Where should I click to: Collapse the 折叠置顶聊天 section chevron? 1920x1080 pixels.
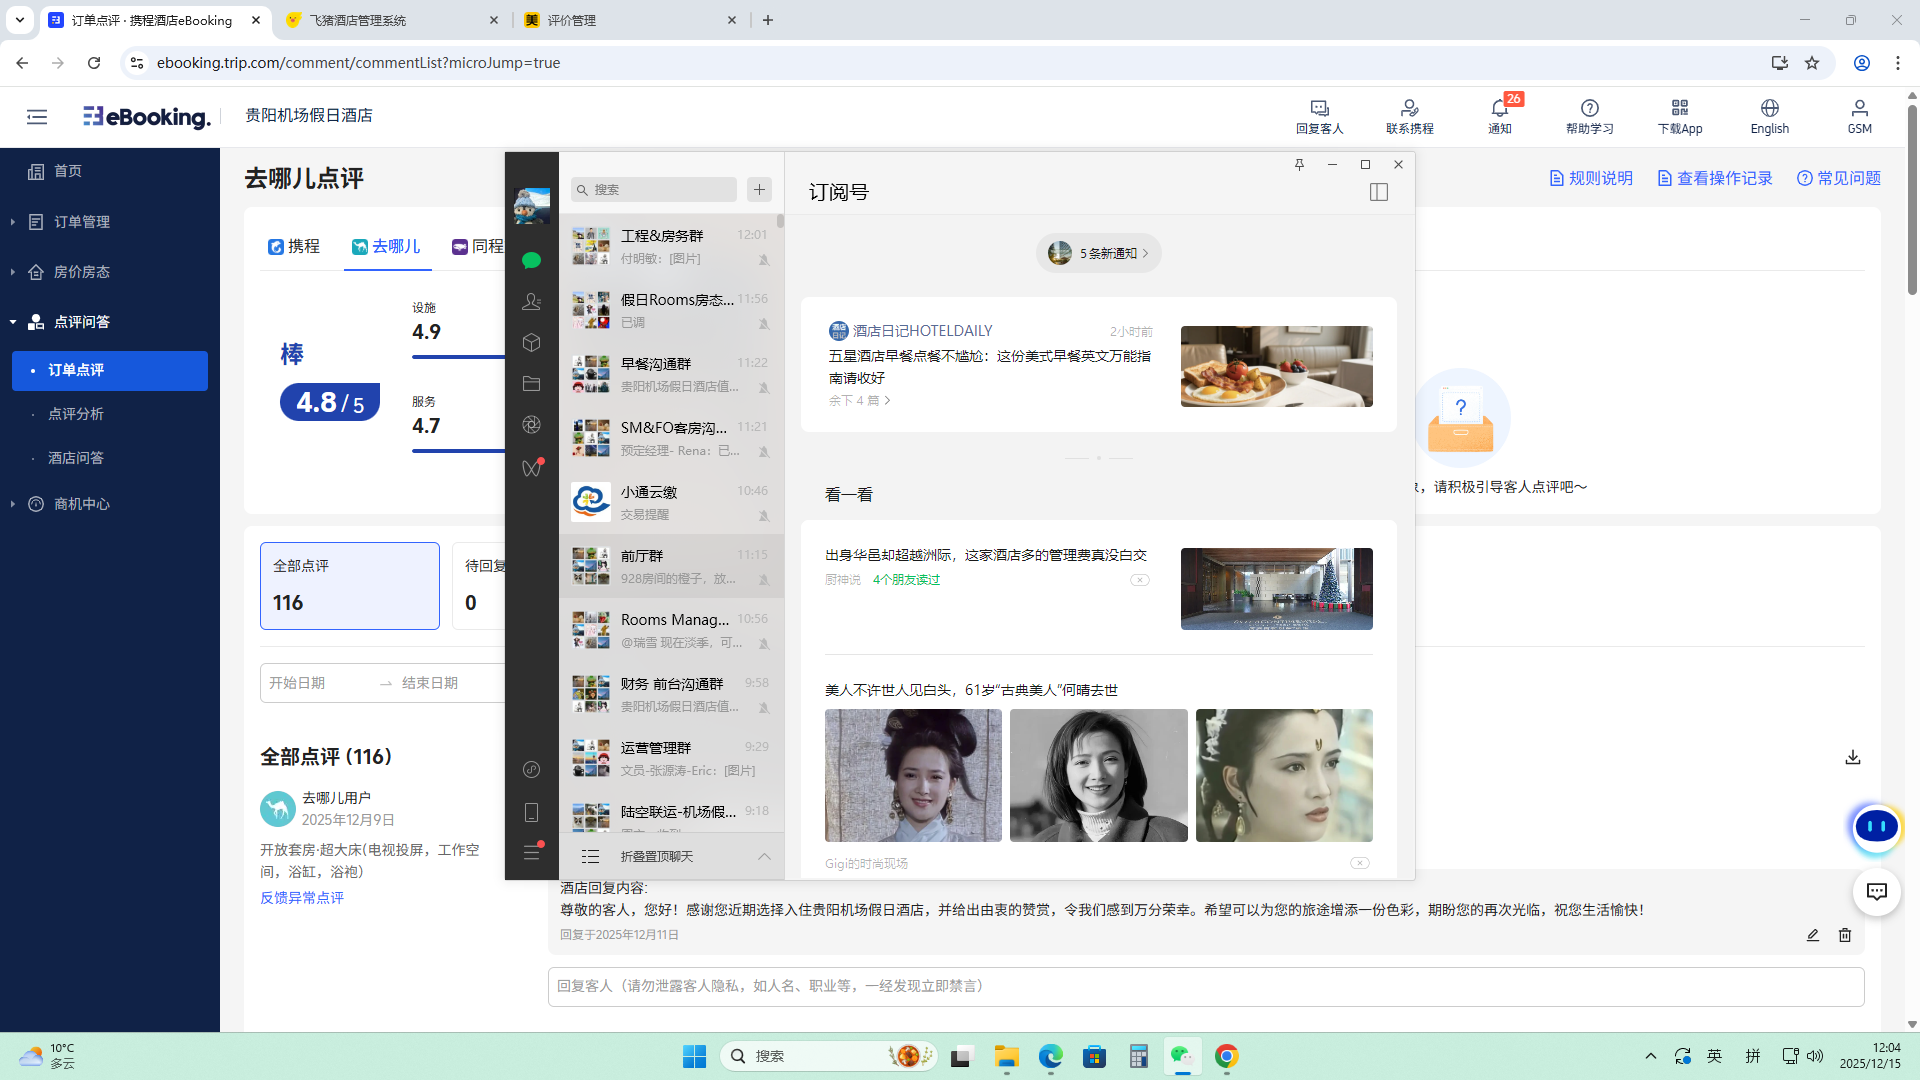[x=764, y=856]
